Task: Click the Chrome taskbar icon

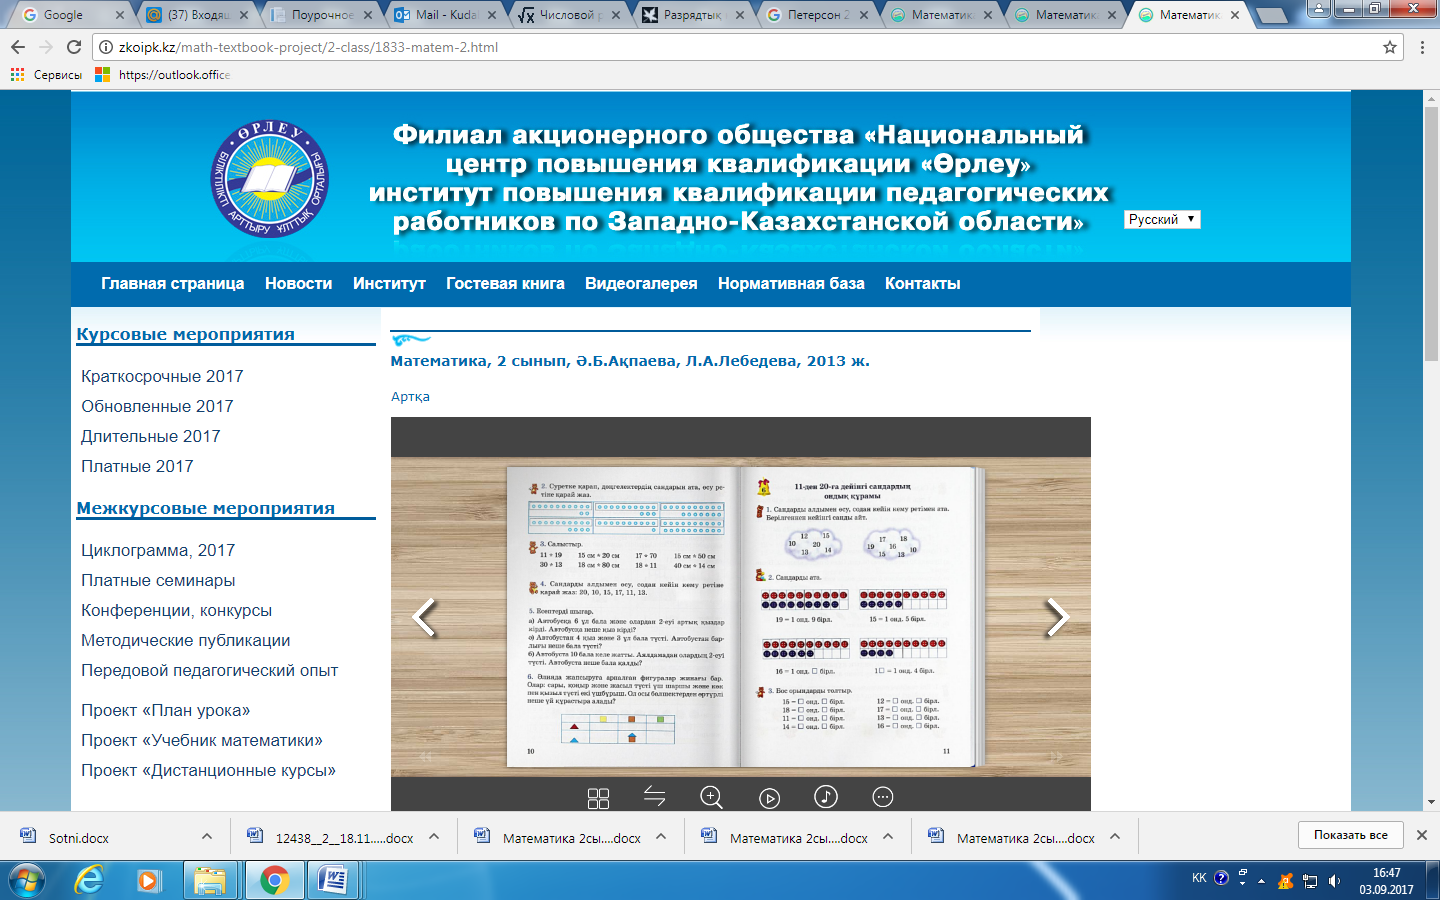Action: pos(273,880)
